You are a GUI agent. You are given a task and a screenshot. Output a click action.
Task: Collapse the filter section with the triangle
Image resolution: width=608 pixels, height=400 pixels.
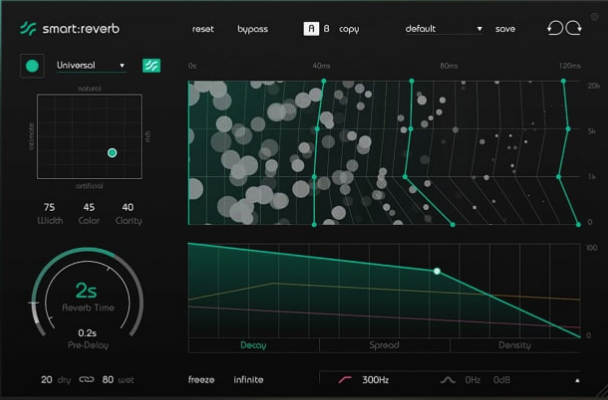click(x=577, y=380)
